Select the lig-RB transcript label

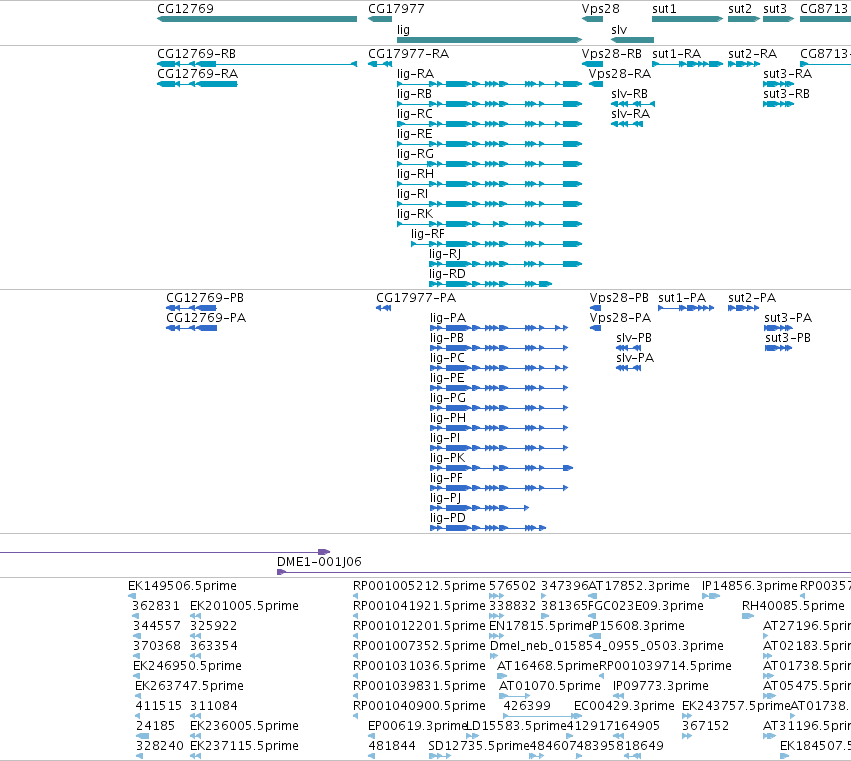pyautogui.click(x=414, y=94)
